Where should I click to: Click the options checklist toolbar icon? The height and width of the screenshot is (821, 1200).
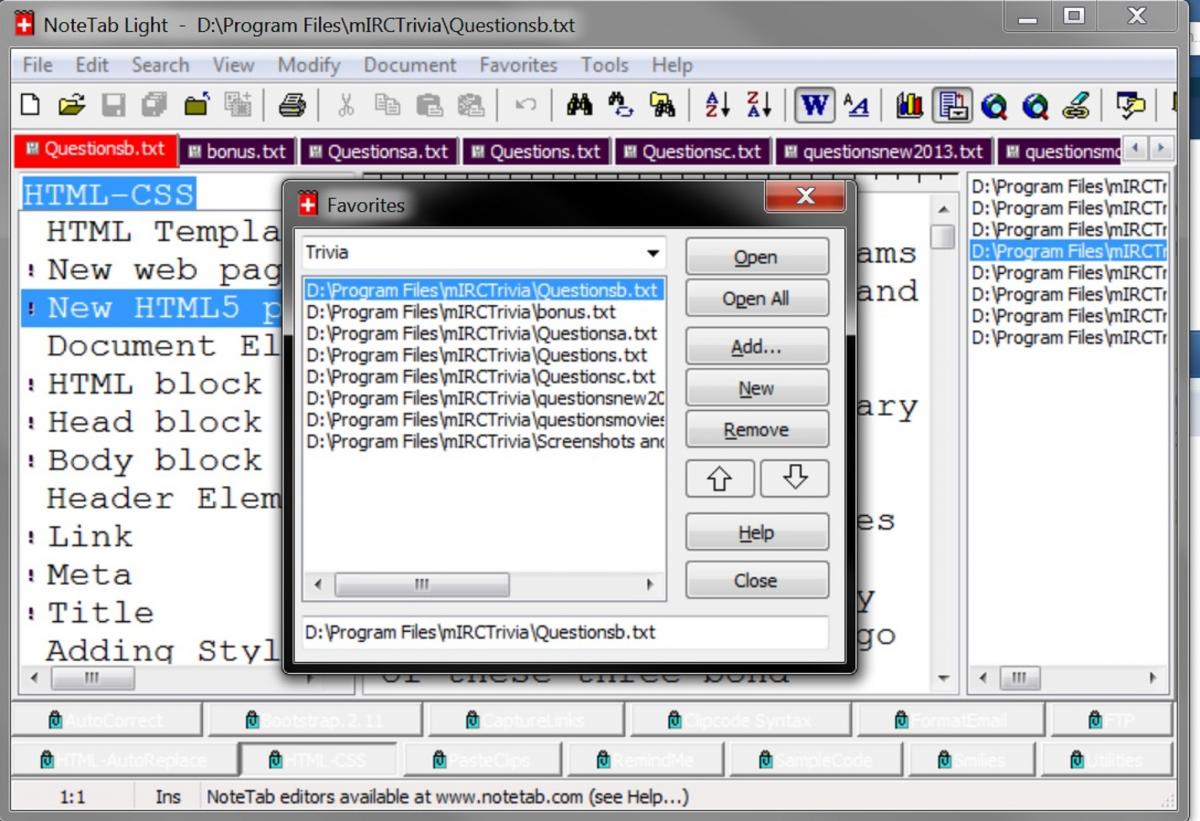(x=1131, y=104)
